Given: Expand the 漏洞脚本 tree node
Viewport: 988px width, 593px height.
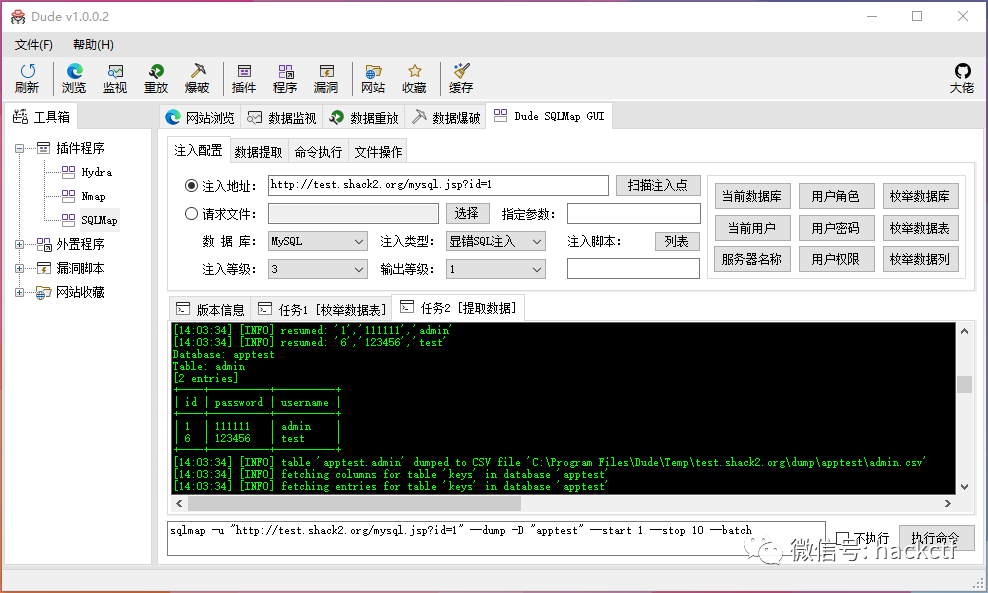Looking at the screenshot, I should (x=20, y=268).
